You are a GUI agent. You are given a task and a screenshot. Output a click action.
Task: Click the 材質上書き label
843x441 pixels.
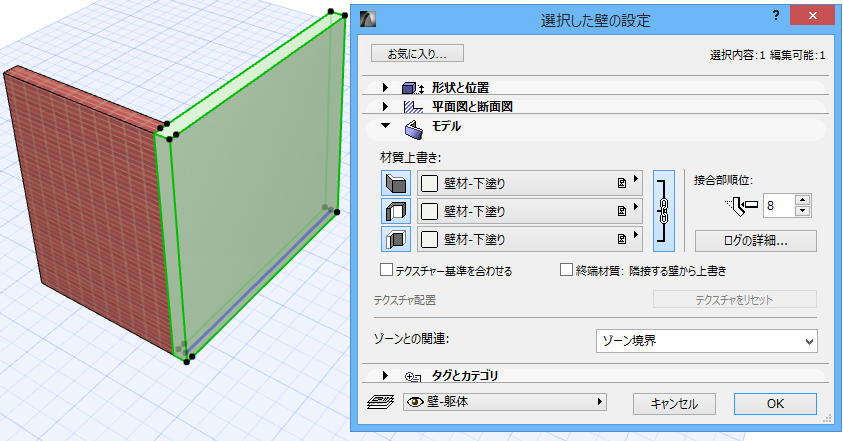tap(410, 158)
